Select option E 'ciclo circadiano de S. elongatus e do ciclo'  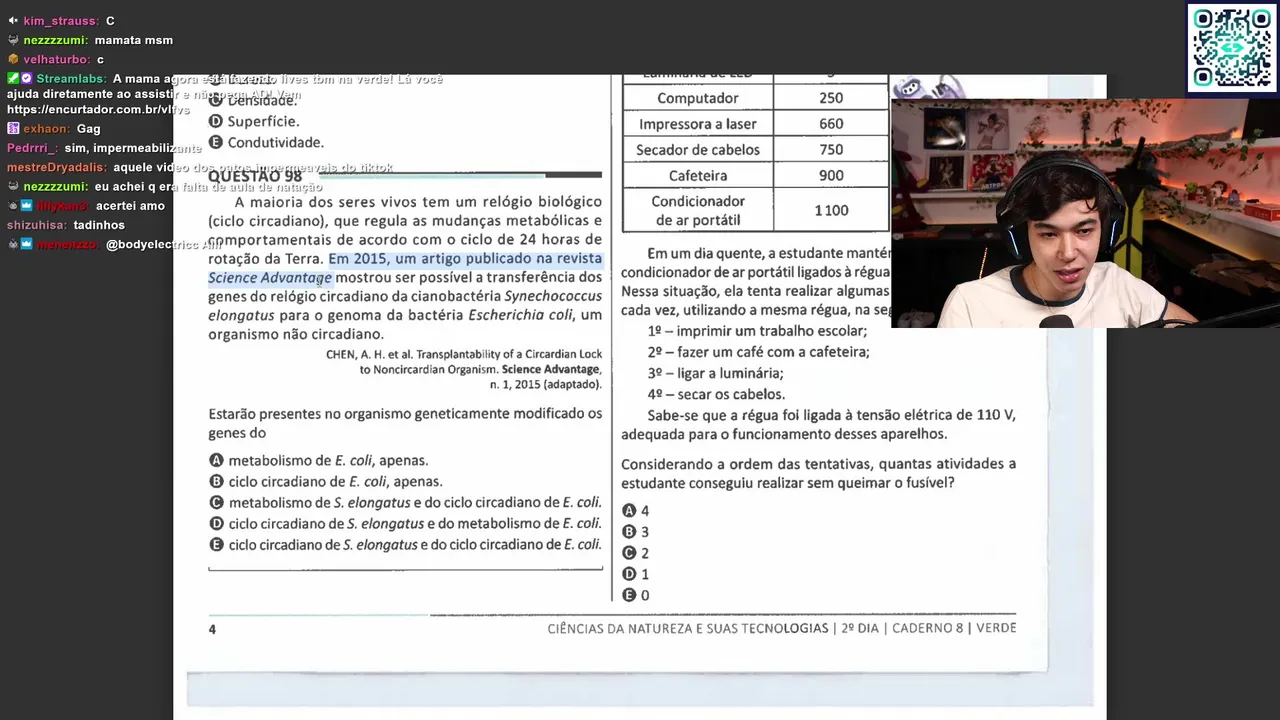(x=405, y=545)
